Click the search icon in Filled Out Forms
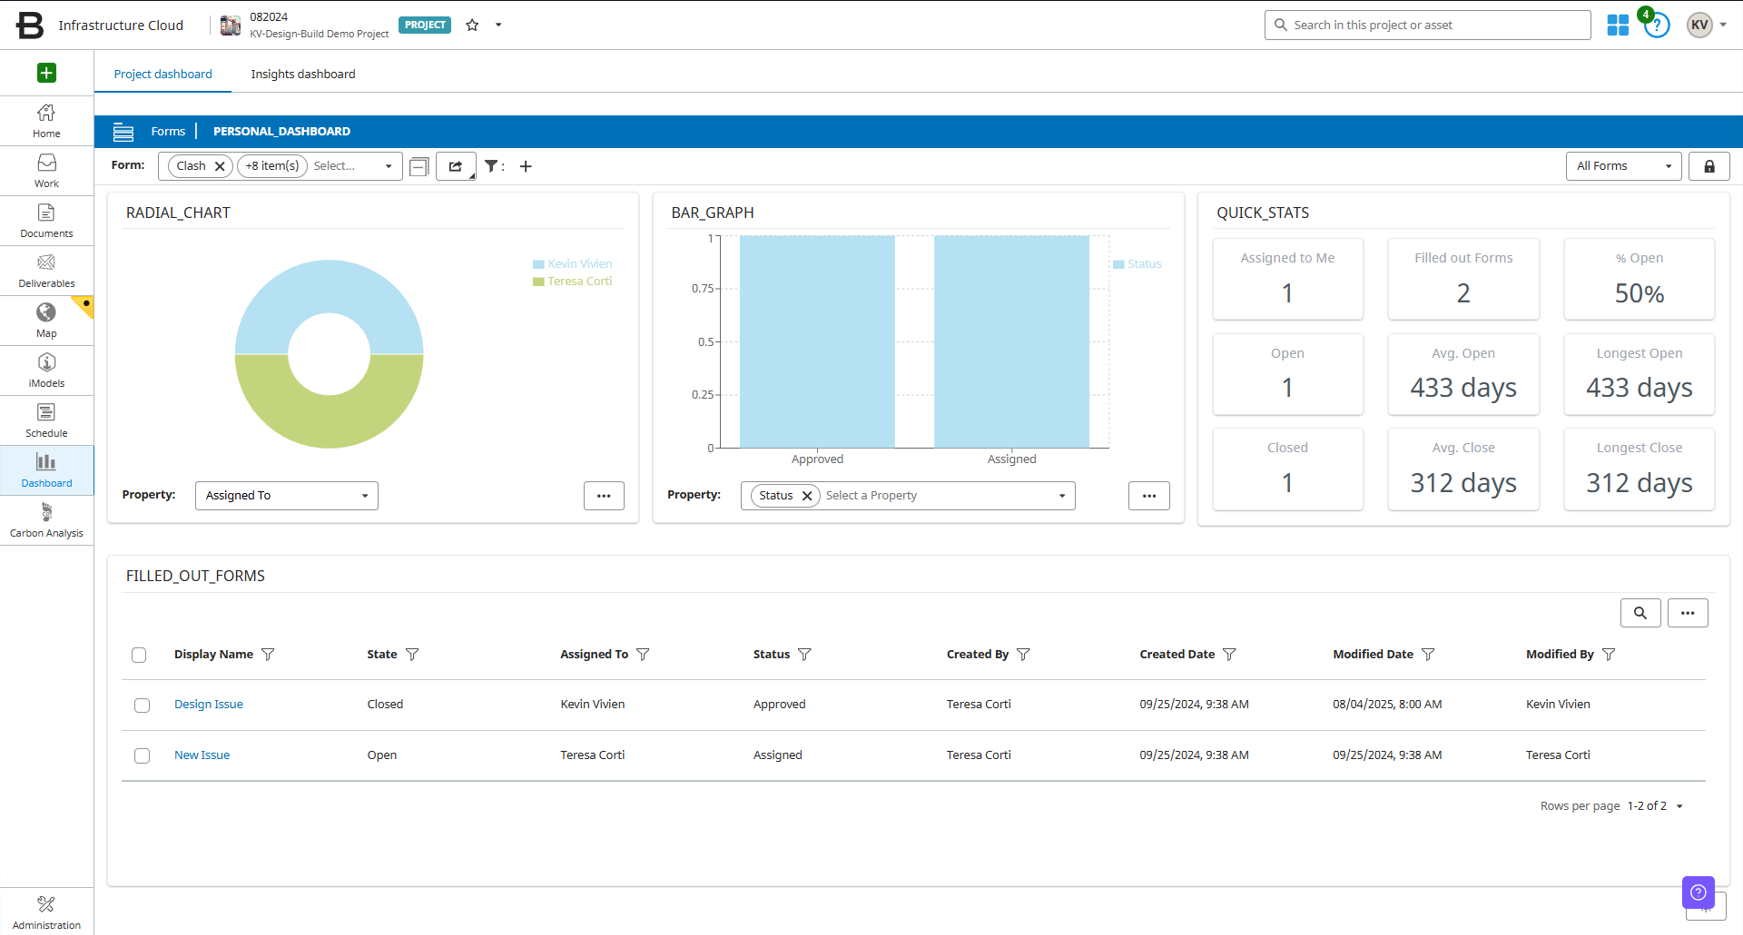1743x935 pixels. click(1640, 613)
